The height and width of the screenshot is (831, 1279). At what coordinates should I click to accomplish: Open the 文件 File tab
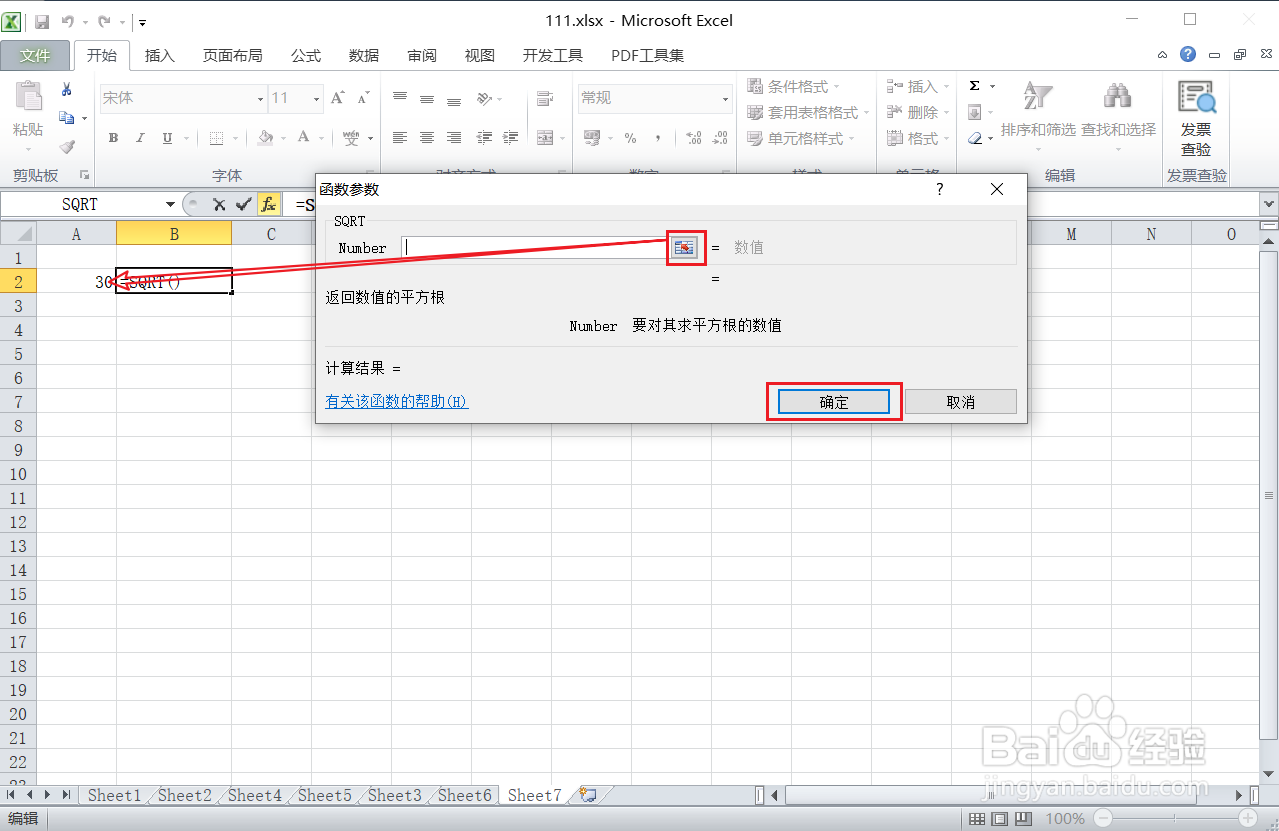pyautogui.click(x=35, y=55)
